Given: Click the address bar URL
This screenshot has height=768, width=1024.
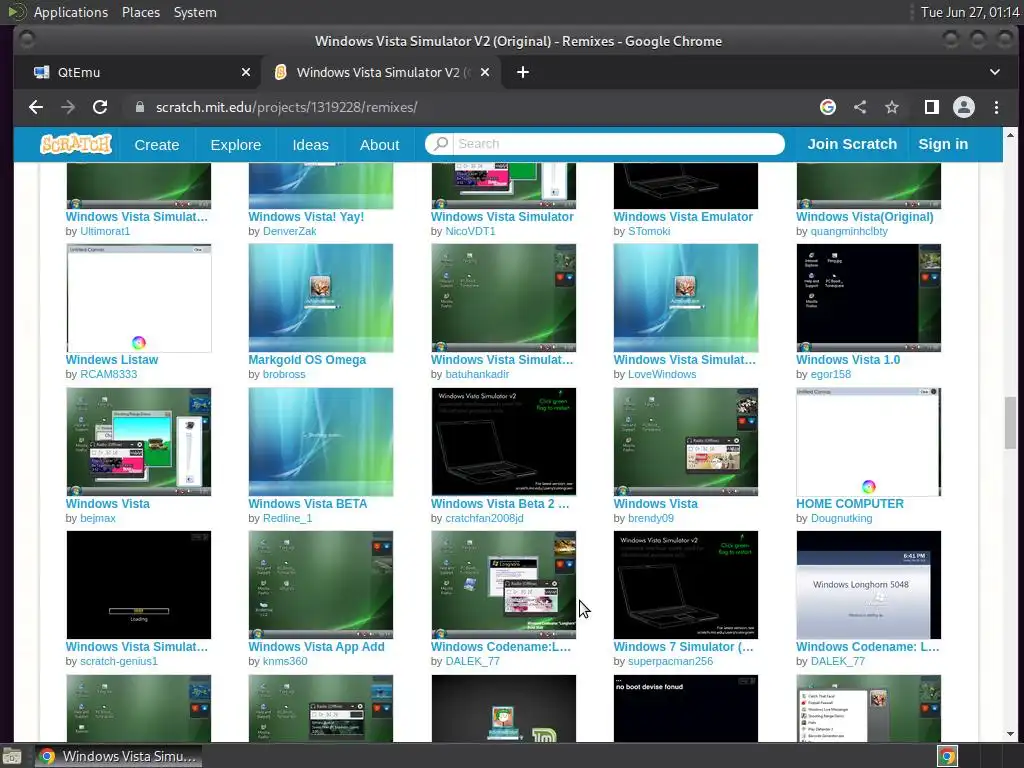Looking at the screenshot, I should 287,107.
